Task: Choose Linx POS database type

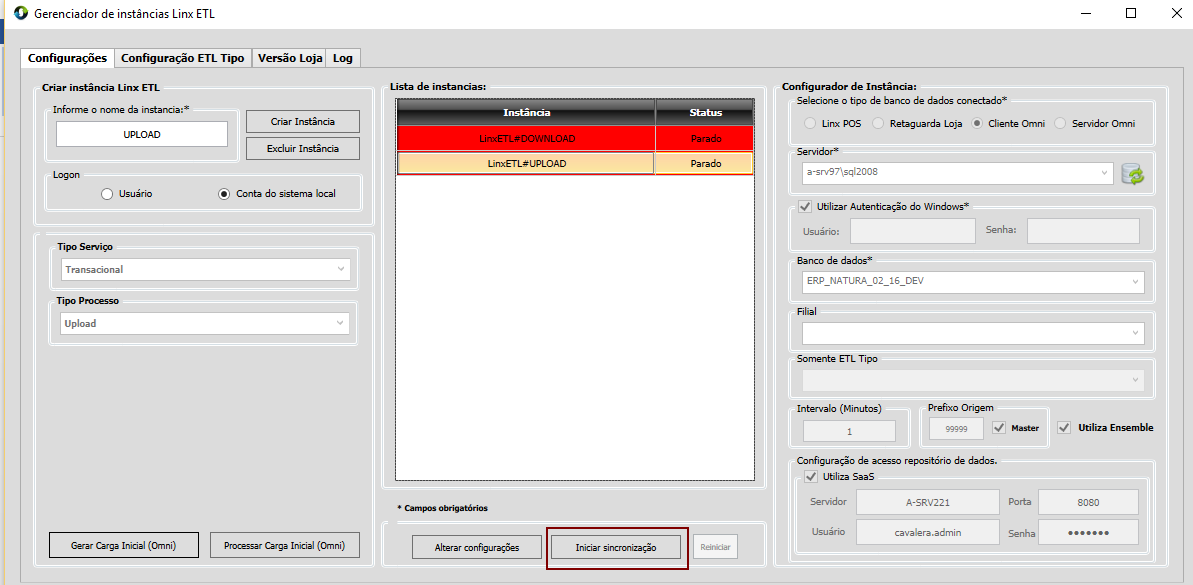Action: [810, 123]
